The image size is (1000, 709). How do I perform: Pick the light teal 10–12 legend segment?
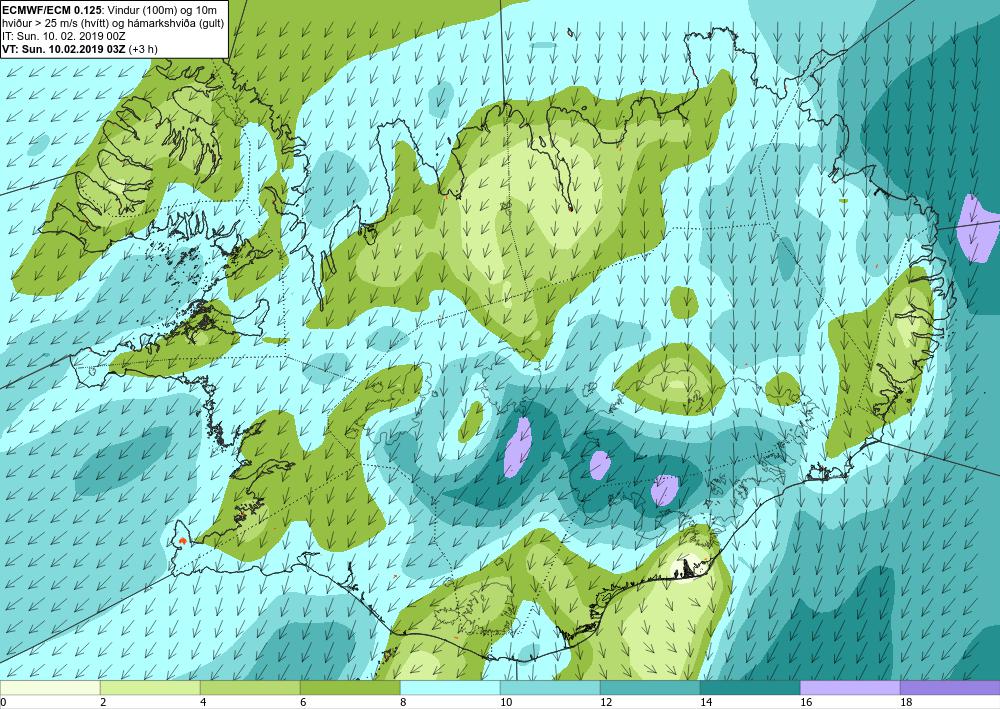tap(550, 688)
